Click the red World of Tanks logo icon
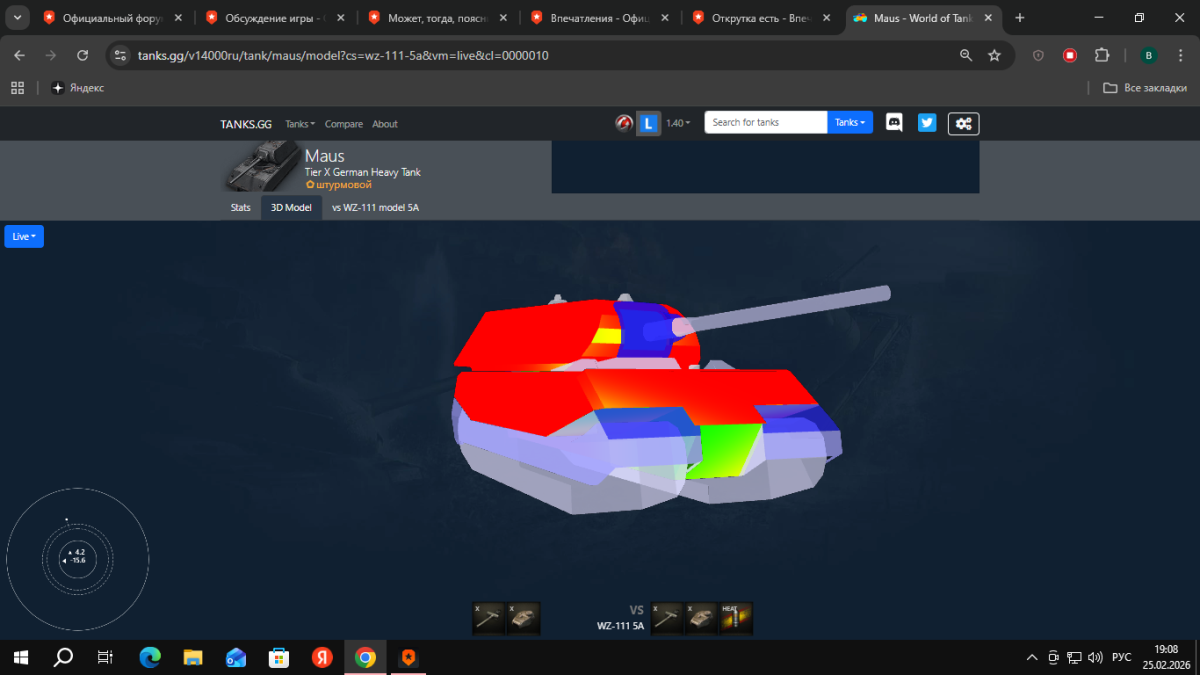The width and height of the screenshot is (1200, 675). (624, 123)
